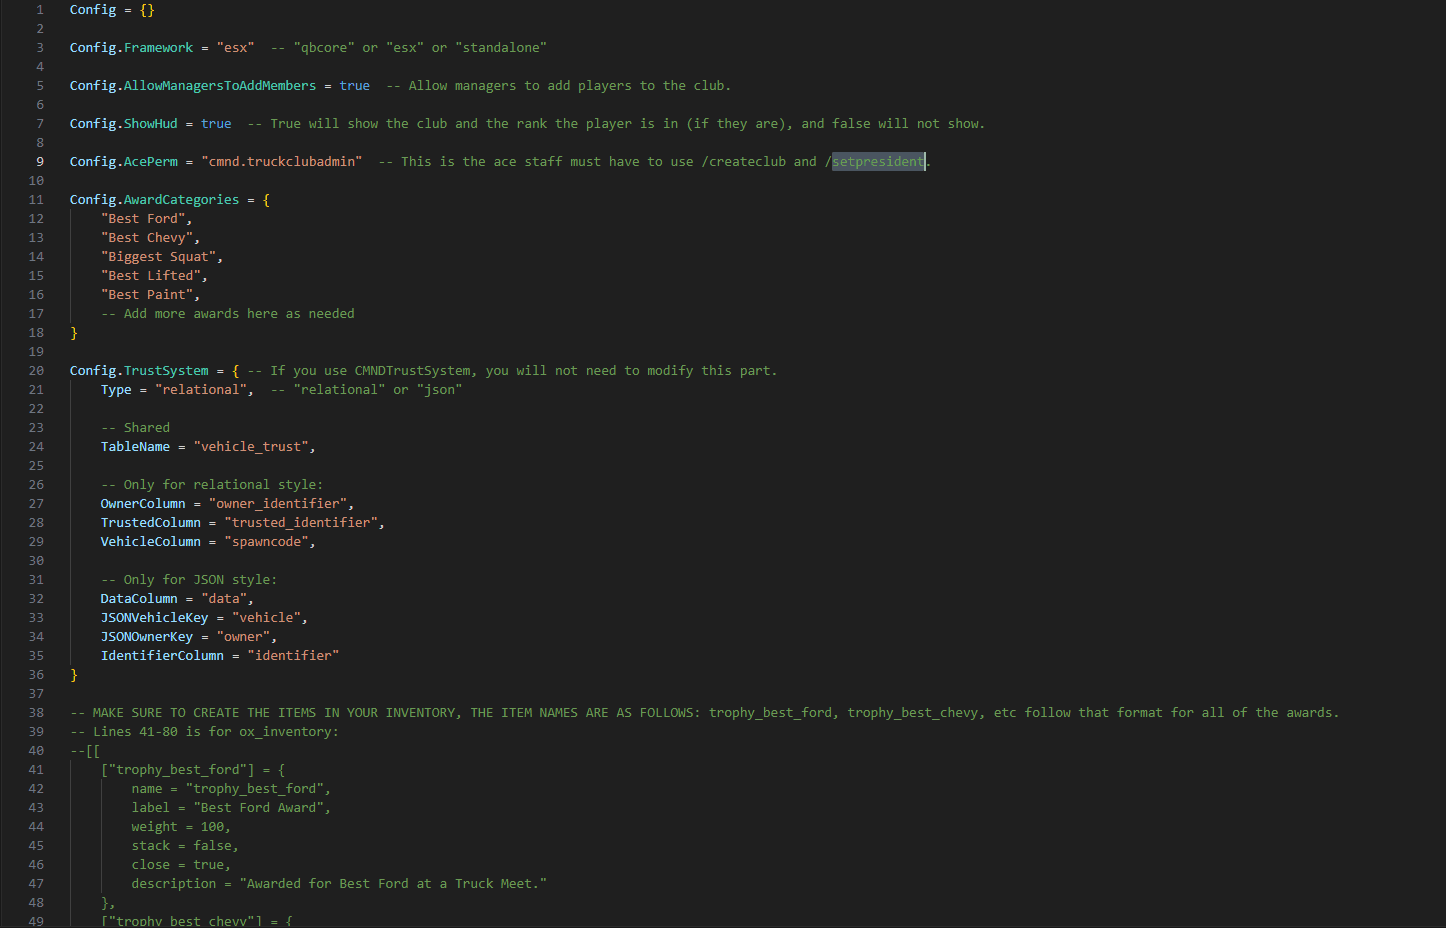Click the Config.ShowHud property name
This screenshot has height=928, width=1446.
coord(124,124)
